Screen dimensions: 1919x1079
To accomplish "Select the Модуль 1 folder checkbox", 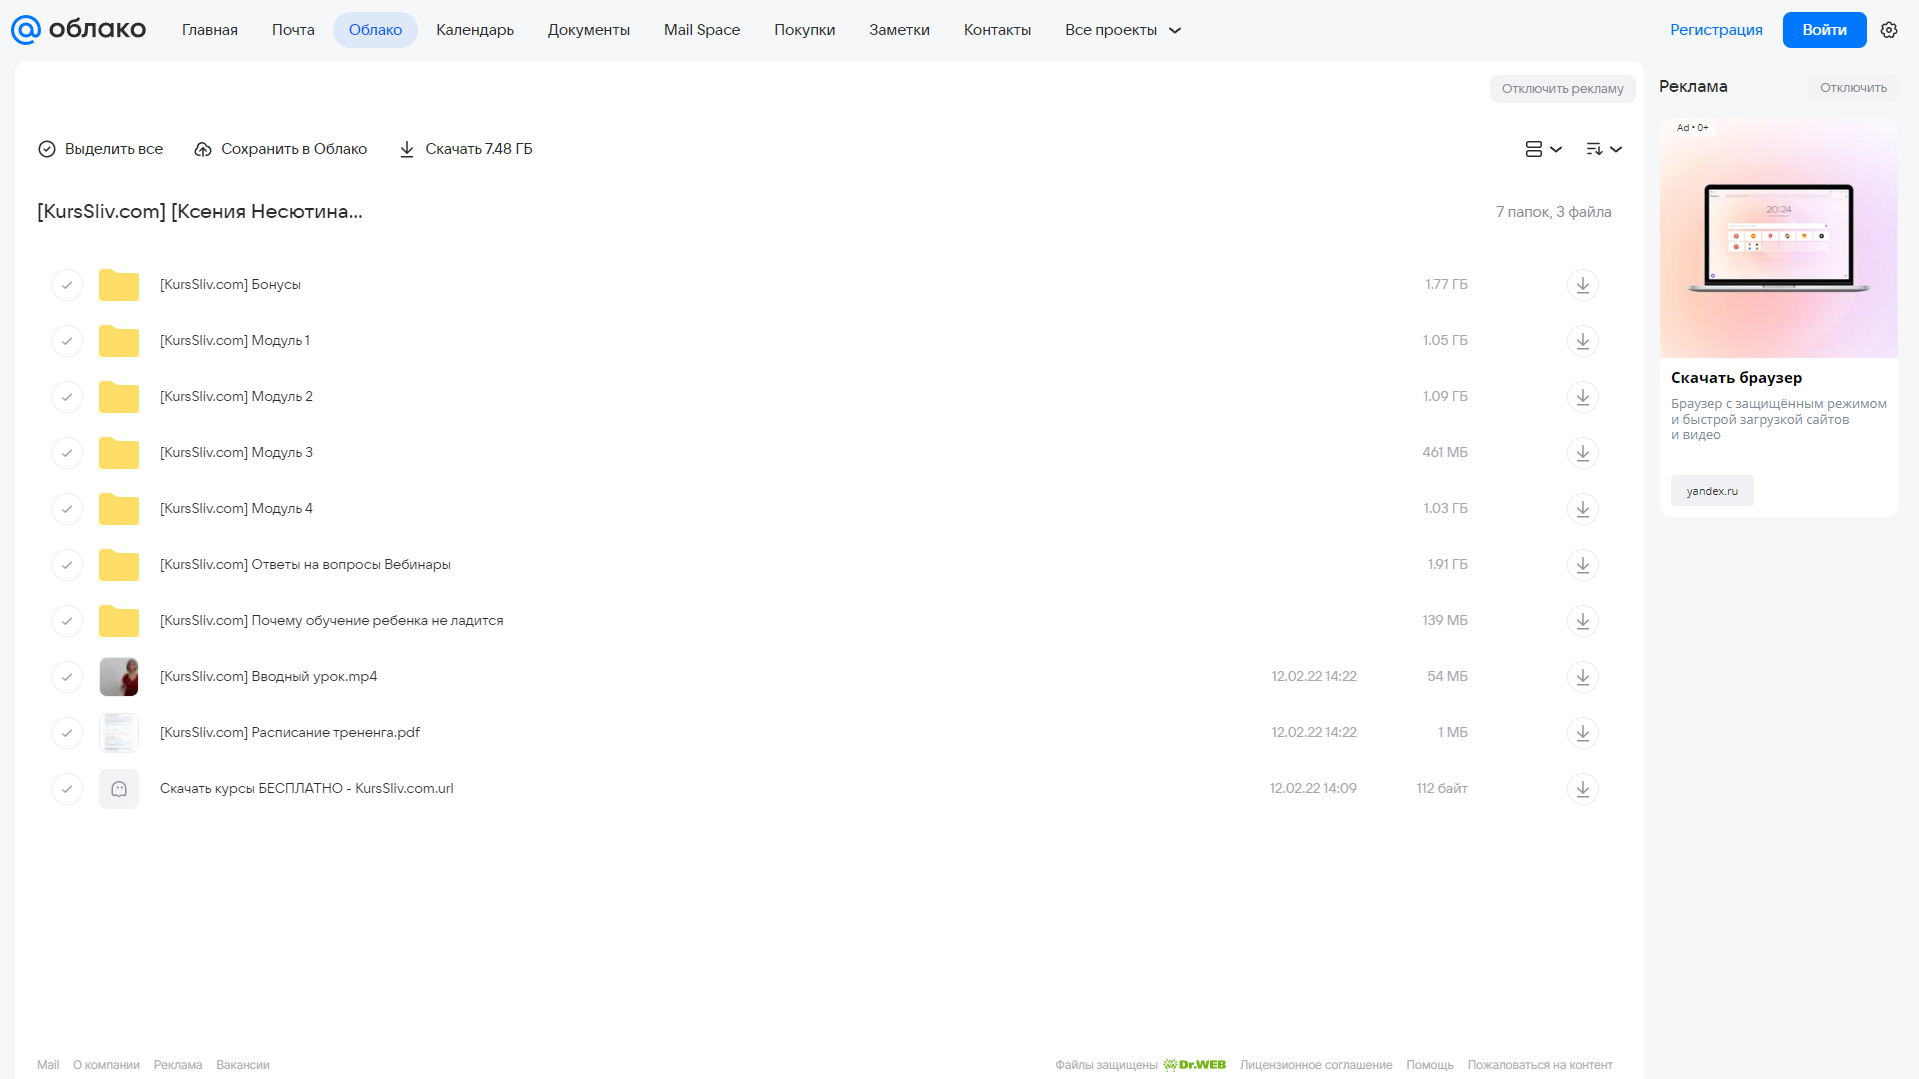I will coord(67,341).
